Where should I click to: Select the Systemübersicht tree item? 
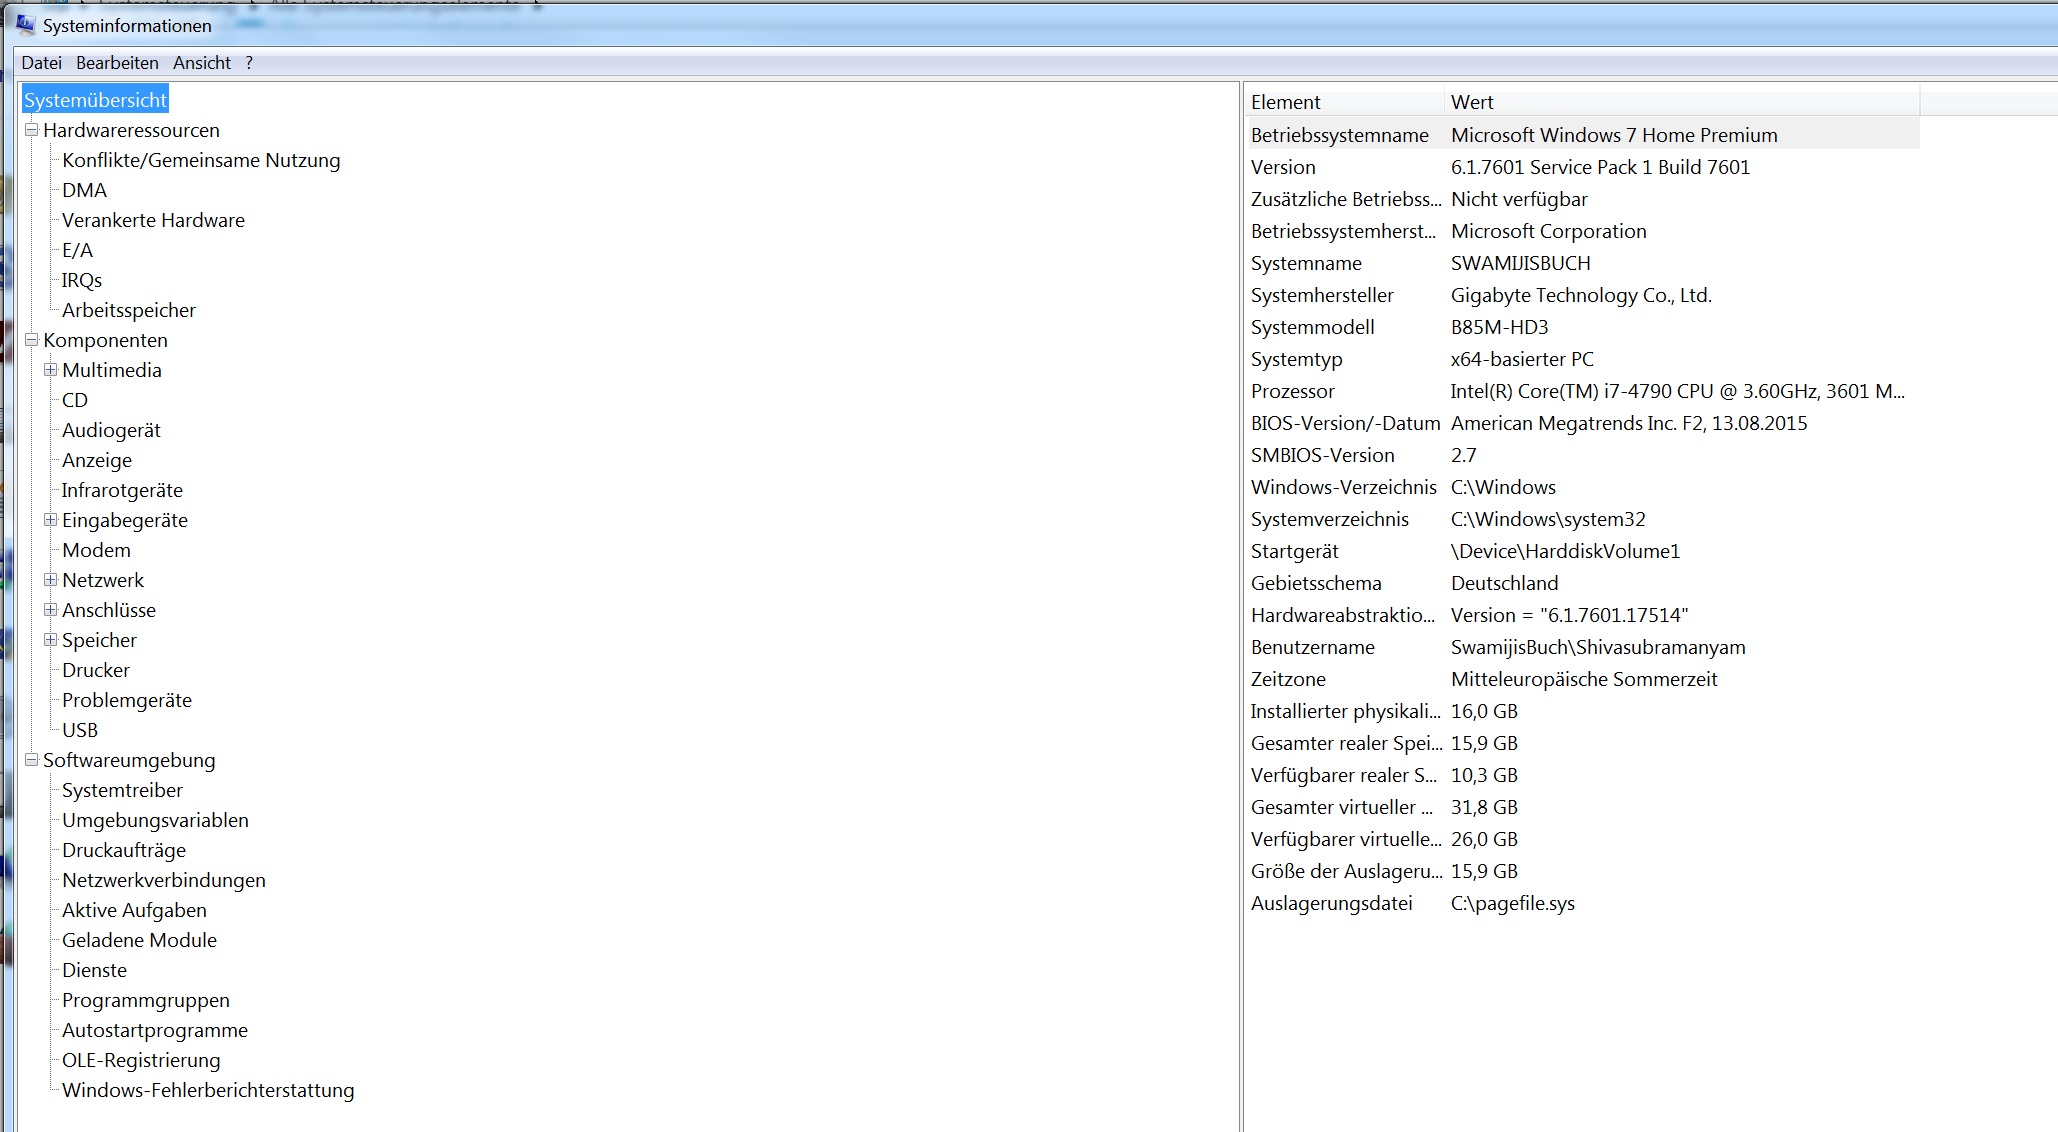click(95, 100)
